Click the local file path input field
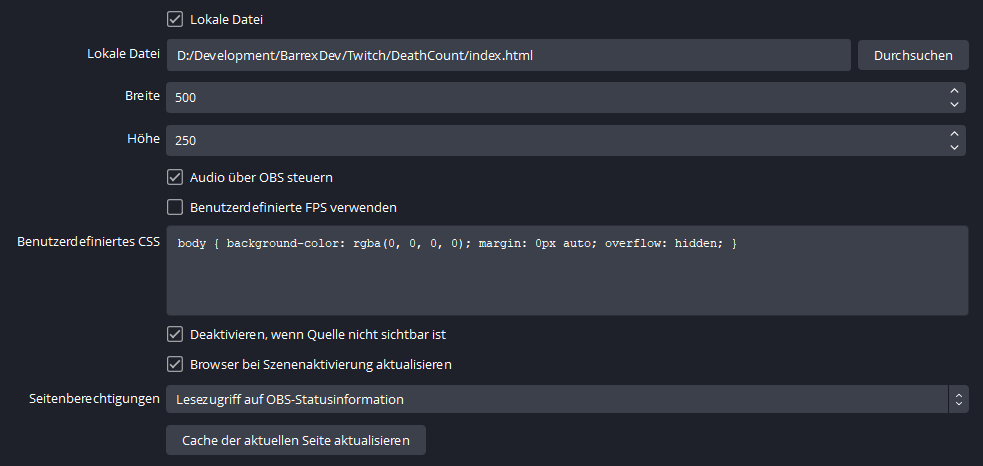 507,55
